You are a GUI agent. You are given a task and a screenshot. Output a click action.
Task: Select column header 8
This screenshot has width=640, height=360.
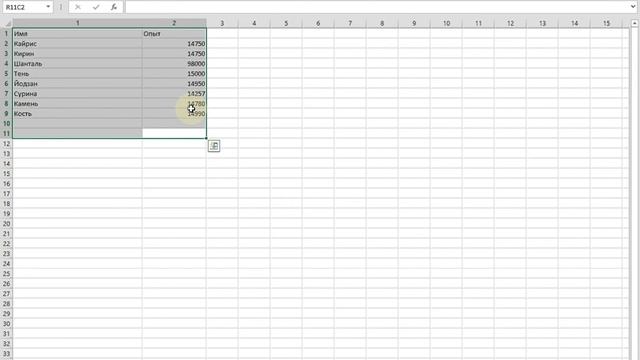[x=382, y=23]
